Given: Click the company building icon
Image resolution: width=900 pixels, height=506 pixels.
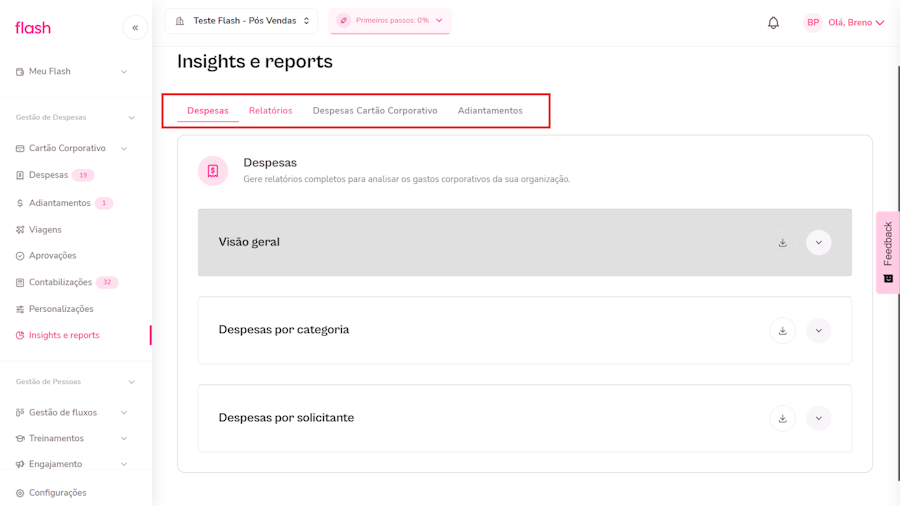Looking at the screenshot, I should (180, 21).
